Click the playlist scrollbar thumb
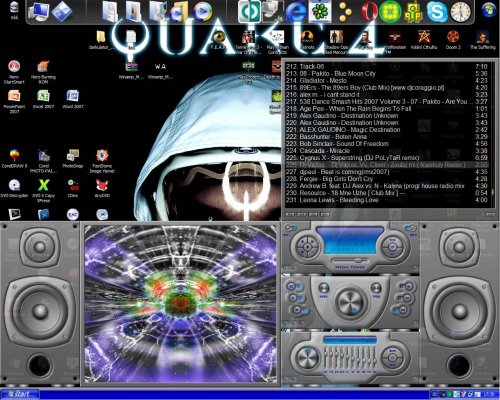The image size is (500, 400). pyautogui.click(x=492, y=193)
